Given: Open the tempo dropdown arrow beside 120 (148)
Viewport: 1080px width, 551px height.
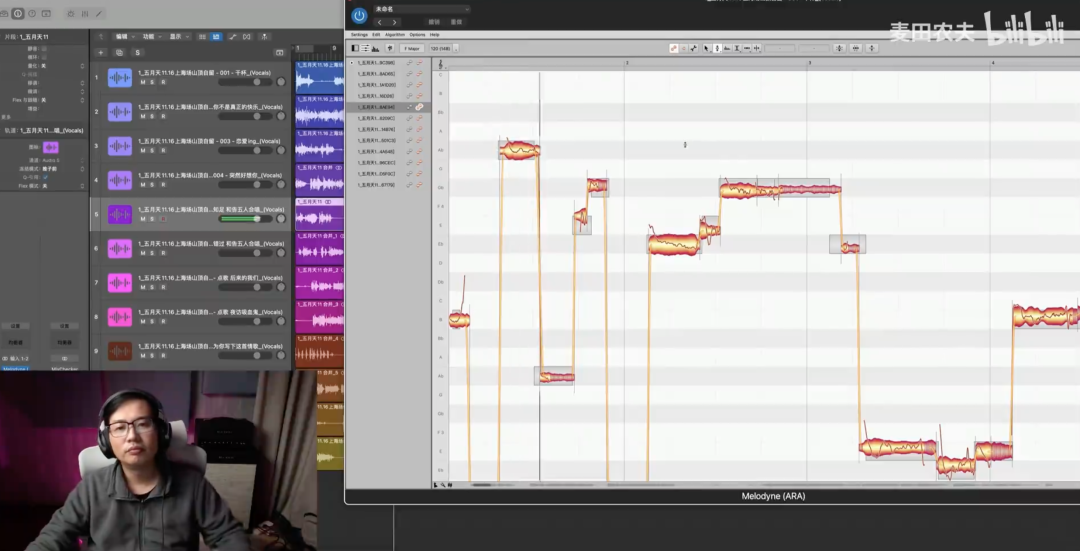Looking at the screenshot, I should coord(456,48).
